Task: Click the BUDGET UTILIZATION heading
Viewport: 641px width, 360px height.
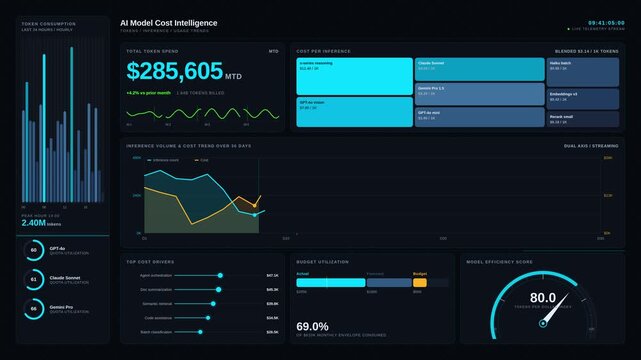Action: tap(323, 262)
